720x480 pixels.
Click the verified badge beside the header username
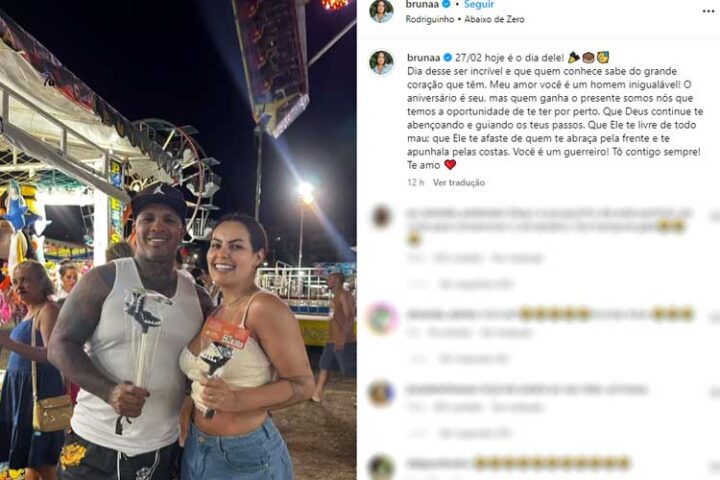[x=446, y=4]
